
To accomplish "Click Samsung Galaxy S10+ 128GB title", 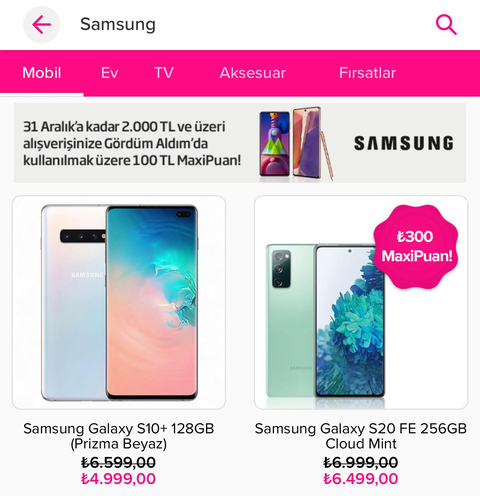I will (119, 436).
